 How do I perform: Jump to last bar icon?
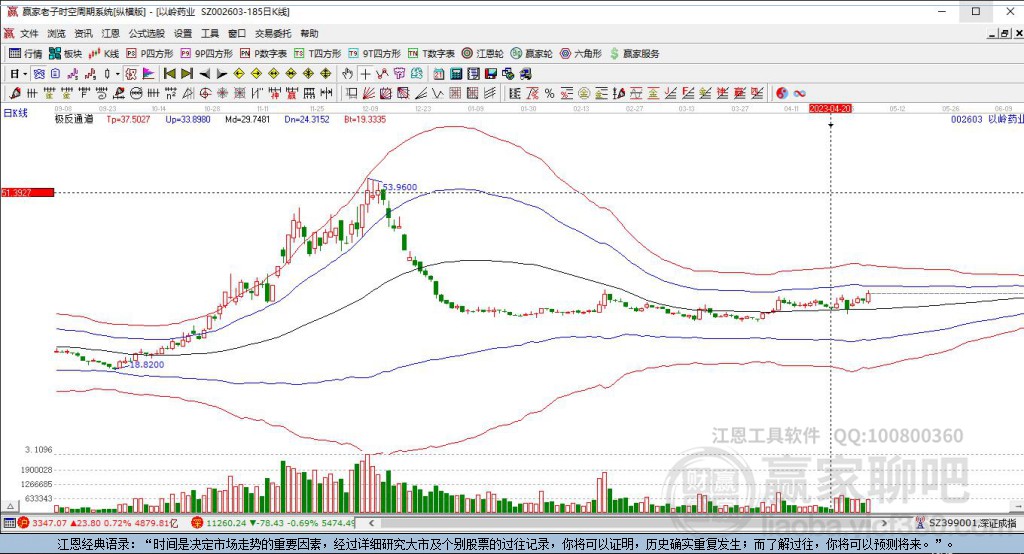click(187, 74)
